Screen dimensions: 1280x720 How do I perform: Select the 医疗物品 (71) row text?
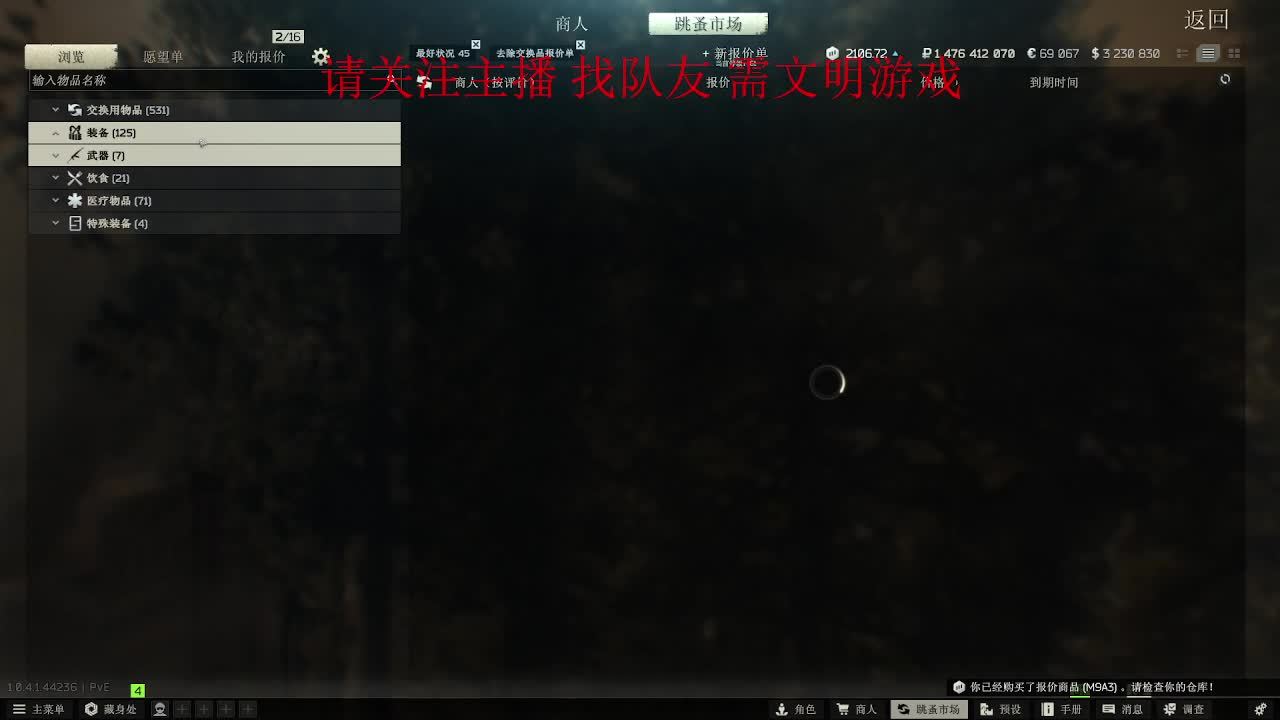(119, 201)
